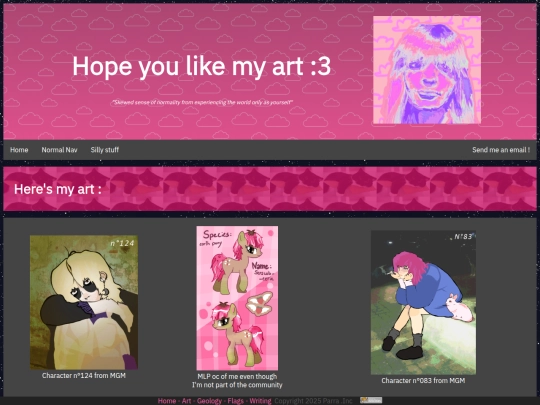Open Home in the top navigation bar
The height and width of the screenshot is (405, 540).
[19, 150]
